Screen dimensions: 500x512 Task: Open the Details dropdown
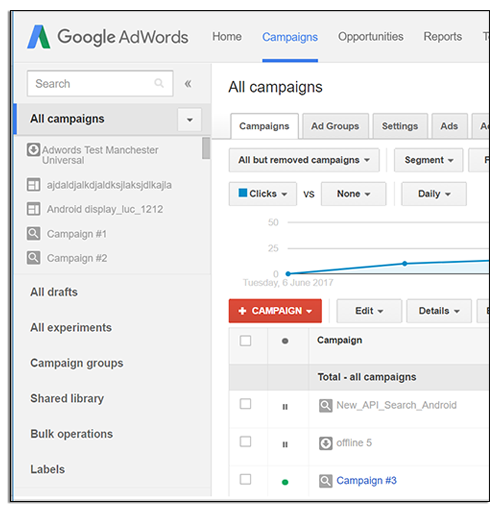click(439, 311)
